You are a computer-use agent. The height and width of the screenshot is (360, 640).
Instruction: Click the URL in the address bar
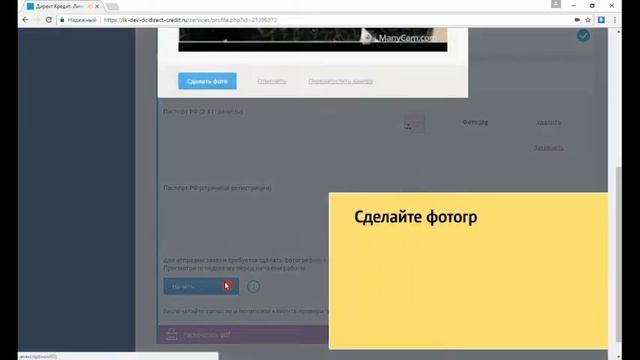point(190,20)
